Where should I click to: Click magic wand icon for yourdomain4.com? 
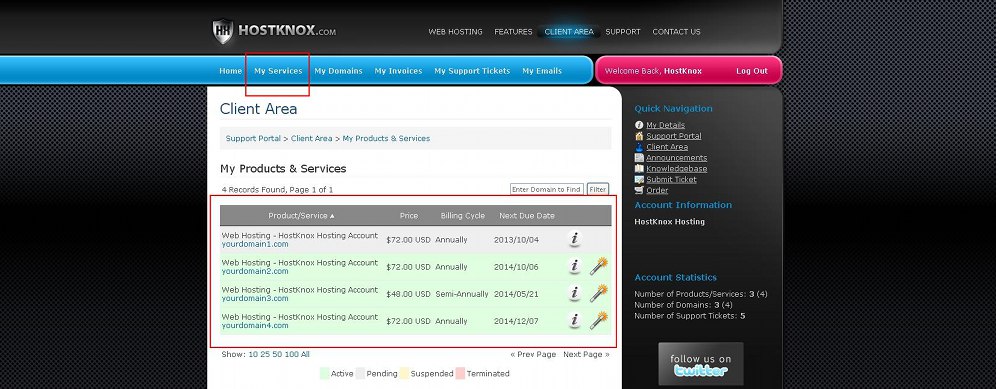pos(598,321)
